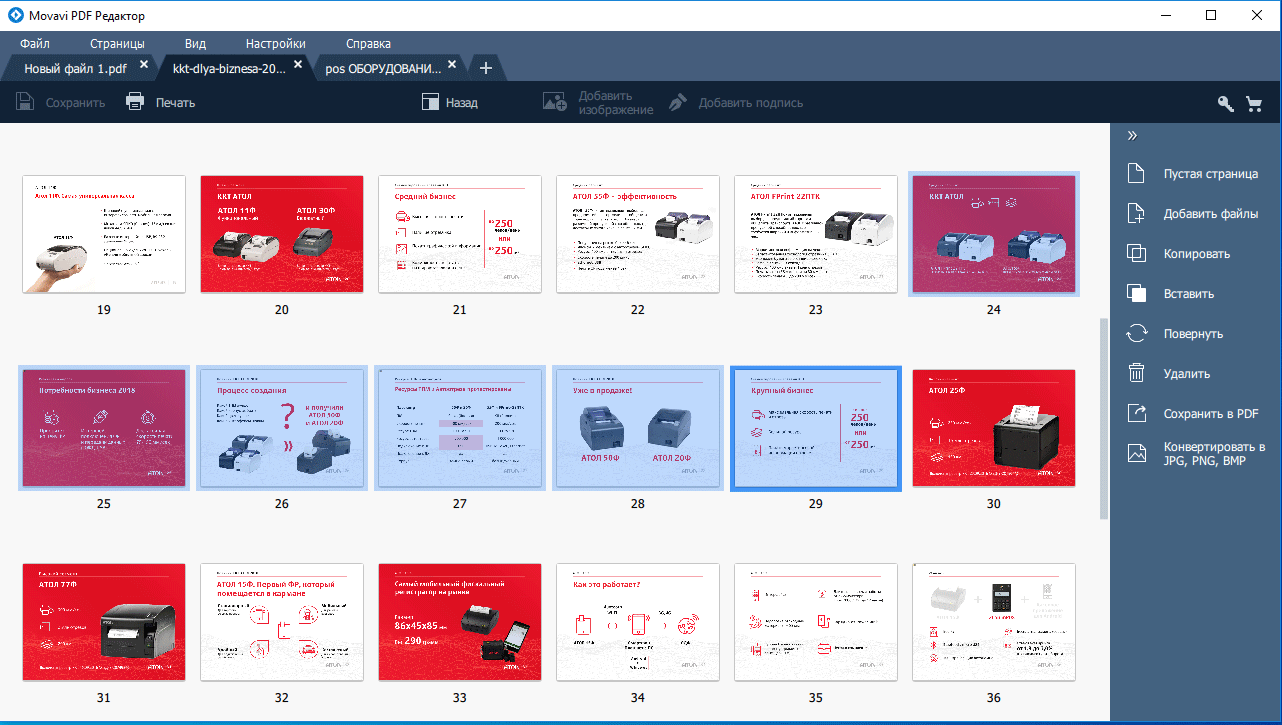Click the Назад button label
The image size is (1282, 725).
(462, 103)
